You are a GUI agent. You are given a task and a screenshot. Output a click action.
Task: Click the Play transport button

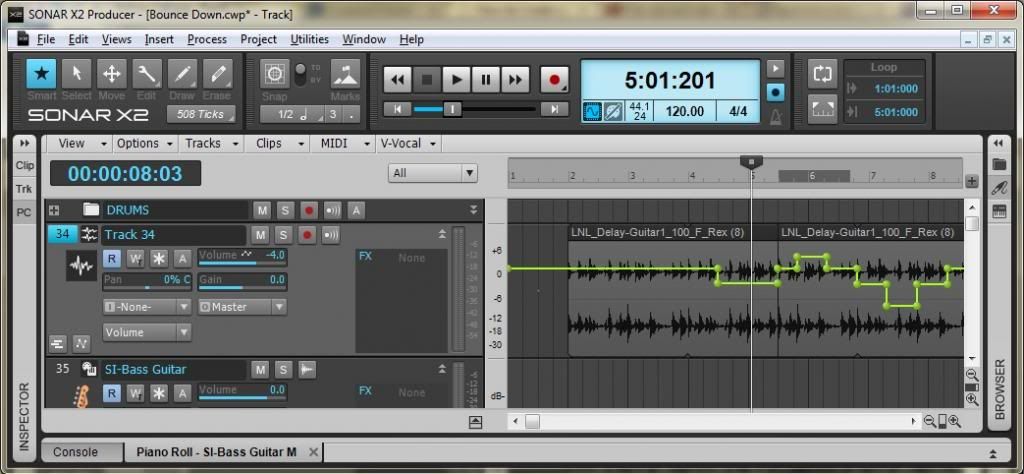456,79
